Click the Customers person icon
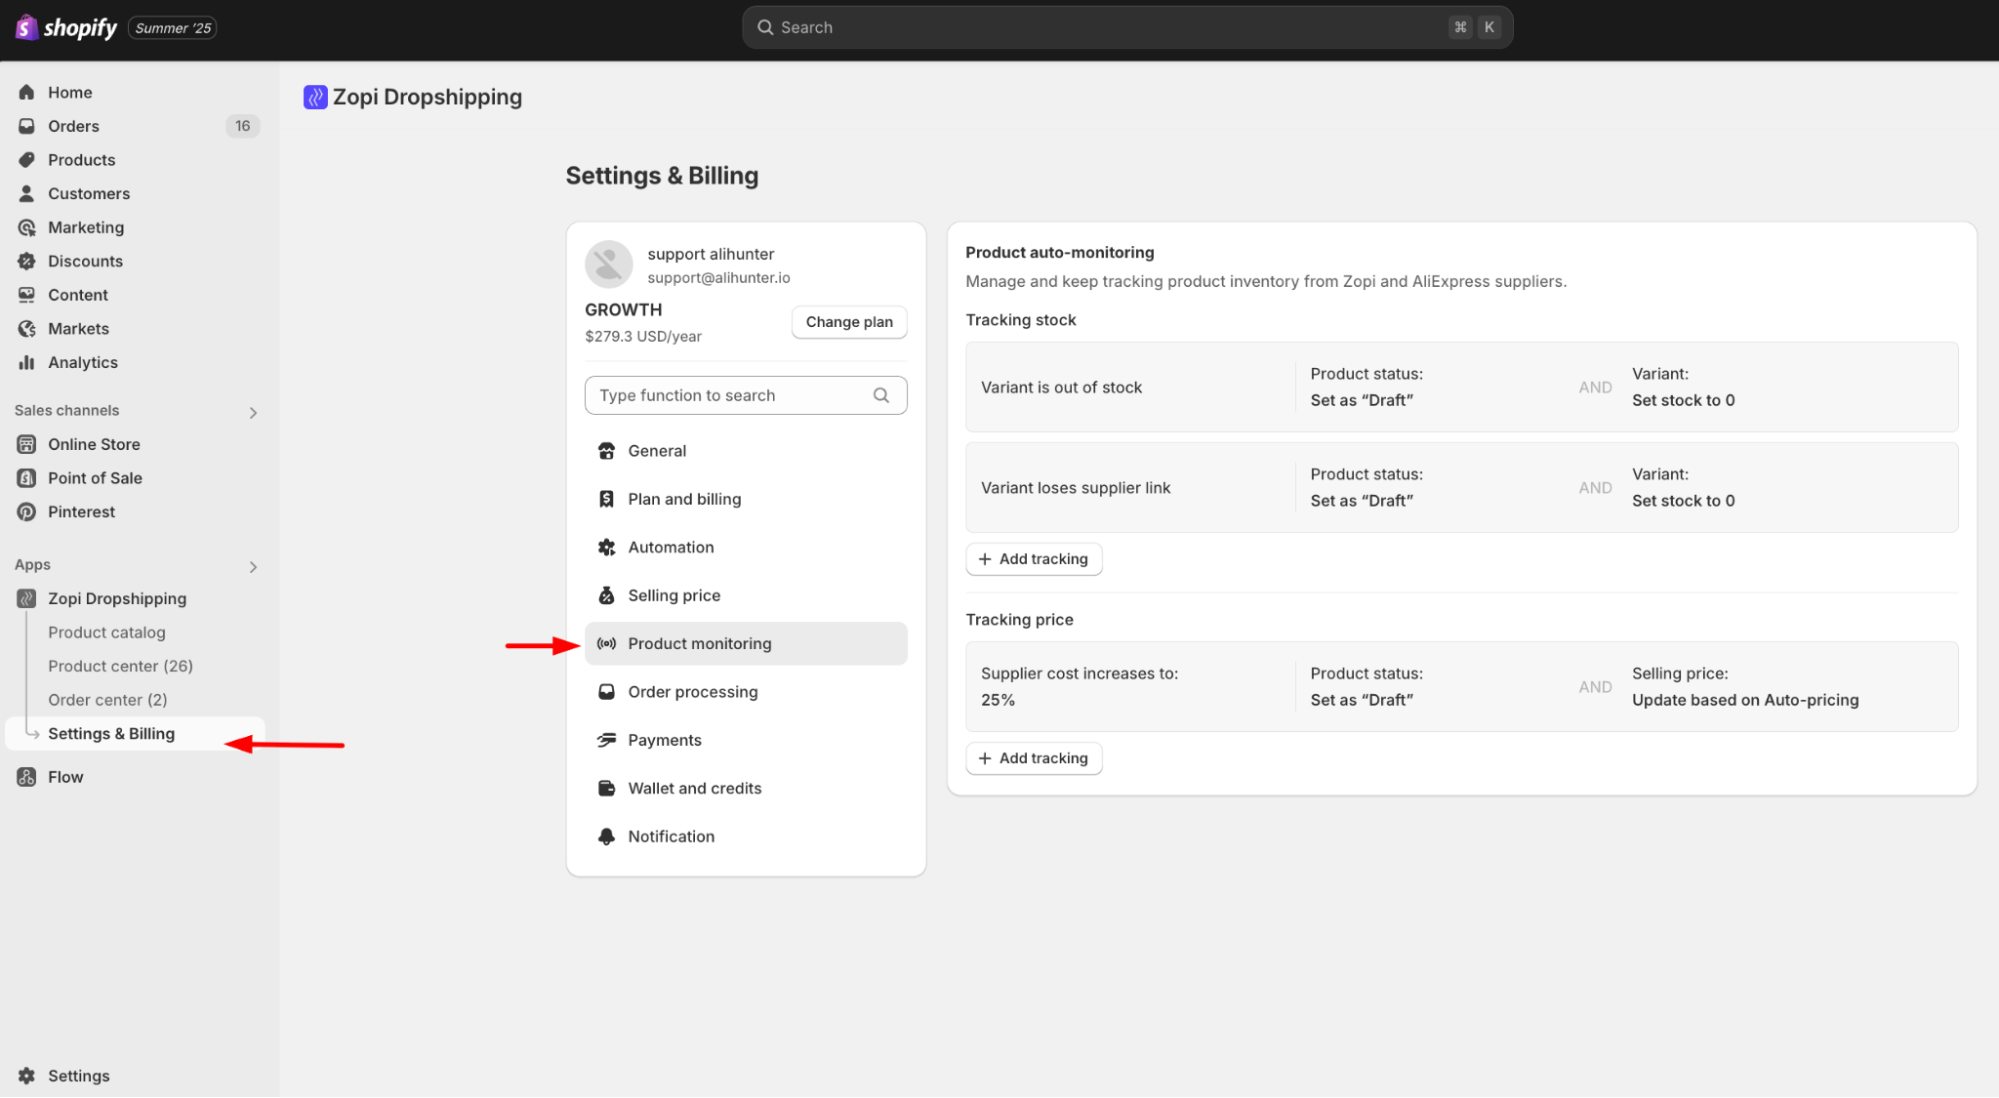1999x1098 pixels. pos(27,194)
